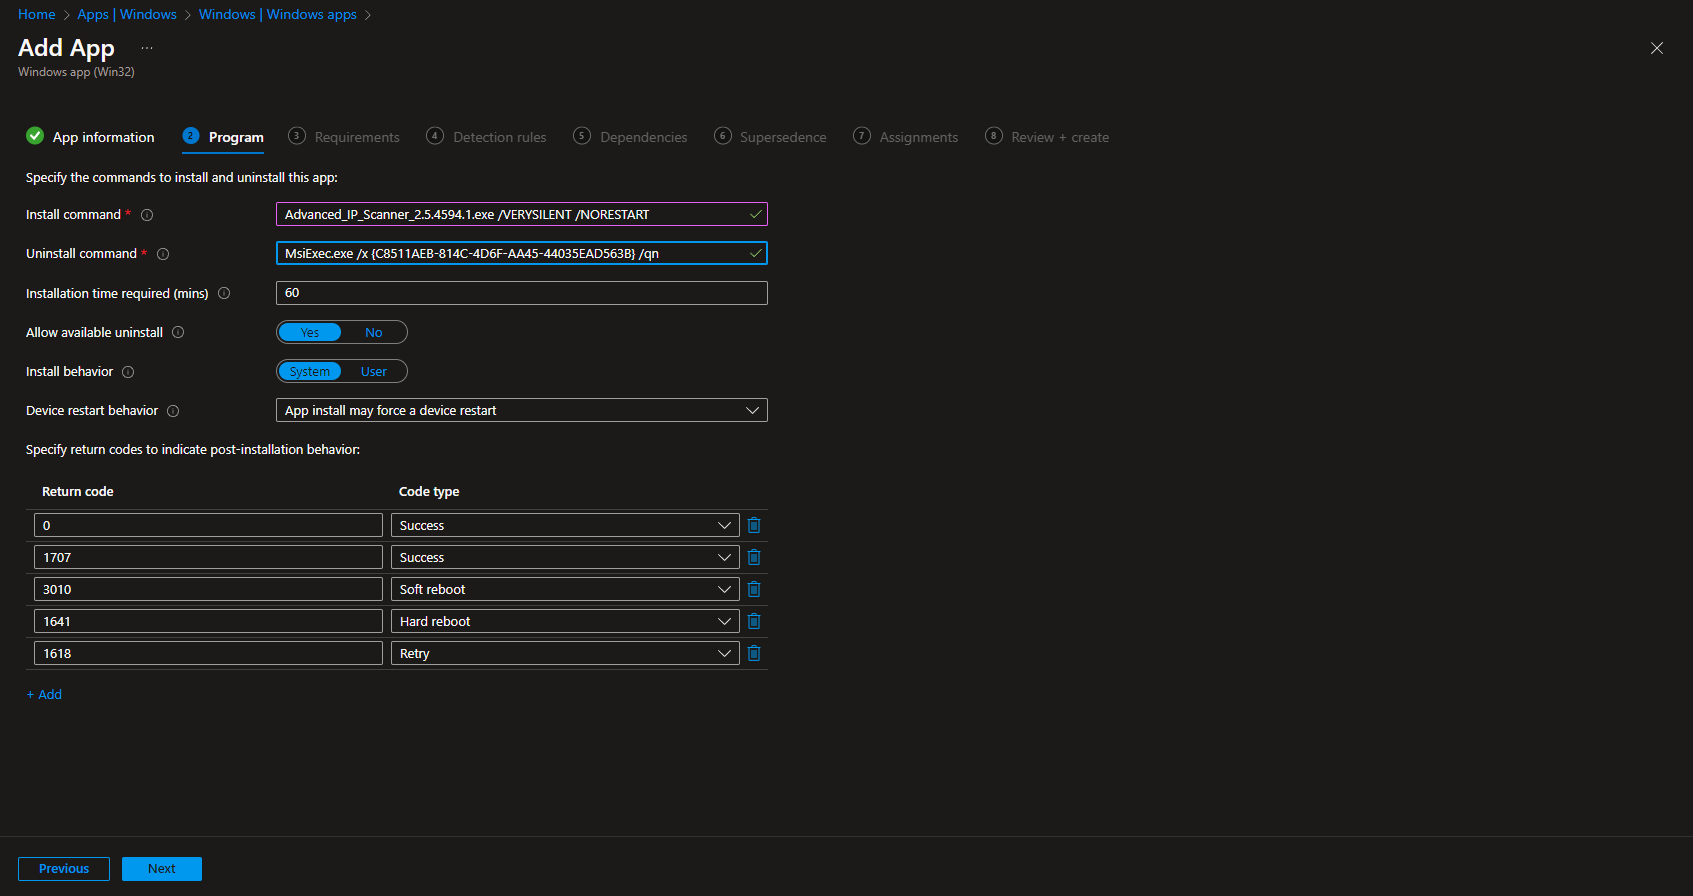Show info tooltip for Install command

147,215
